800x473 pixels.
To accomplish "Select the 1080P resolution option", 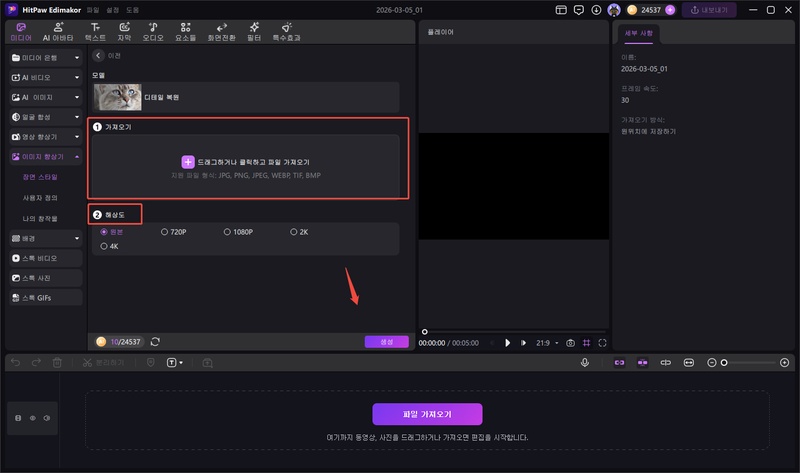I will 227,232.
